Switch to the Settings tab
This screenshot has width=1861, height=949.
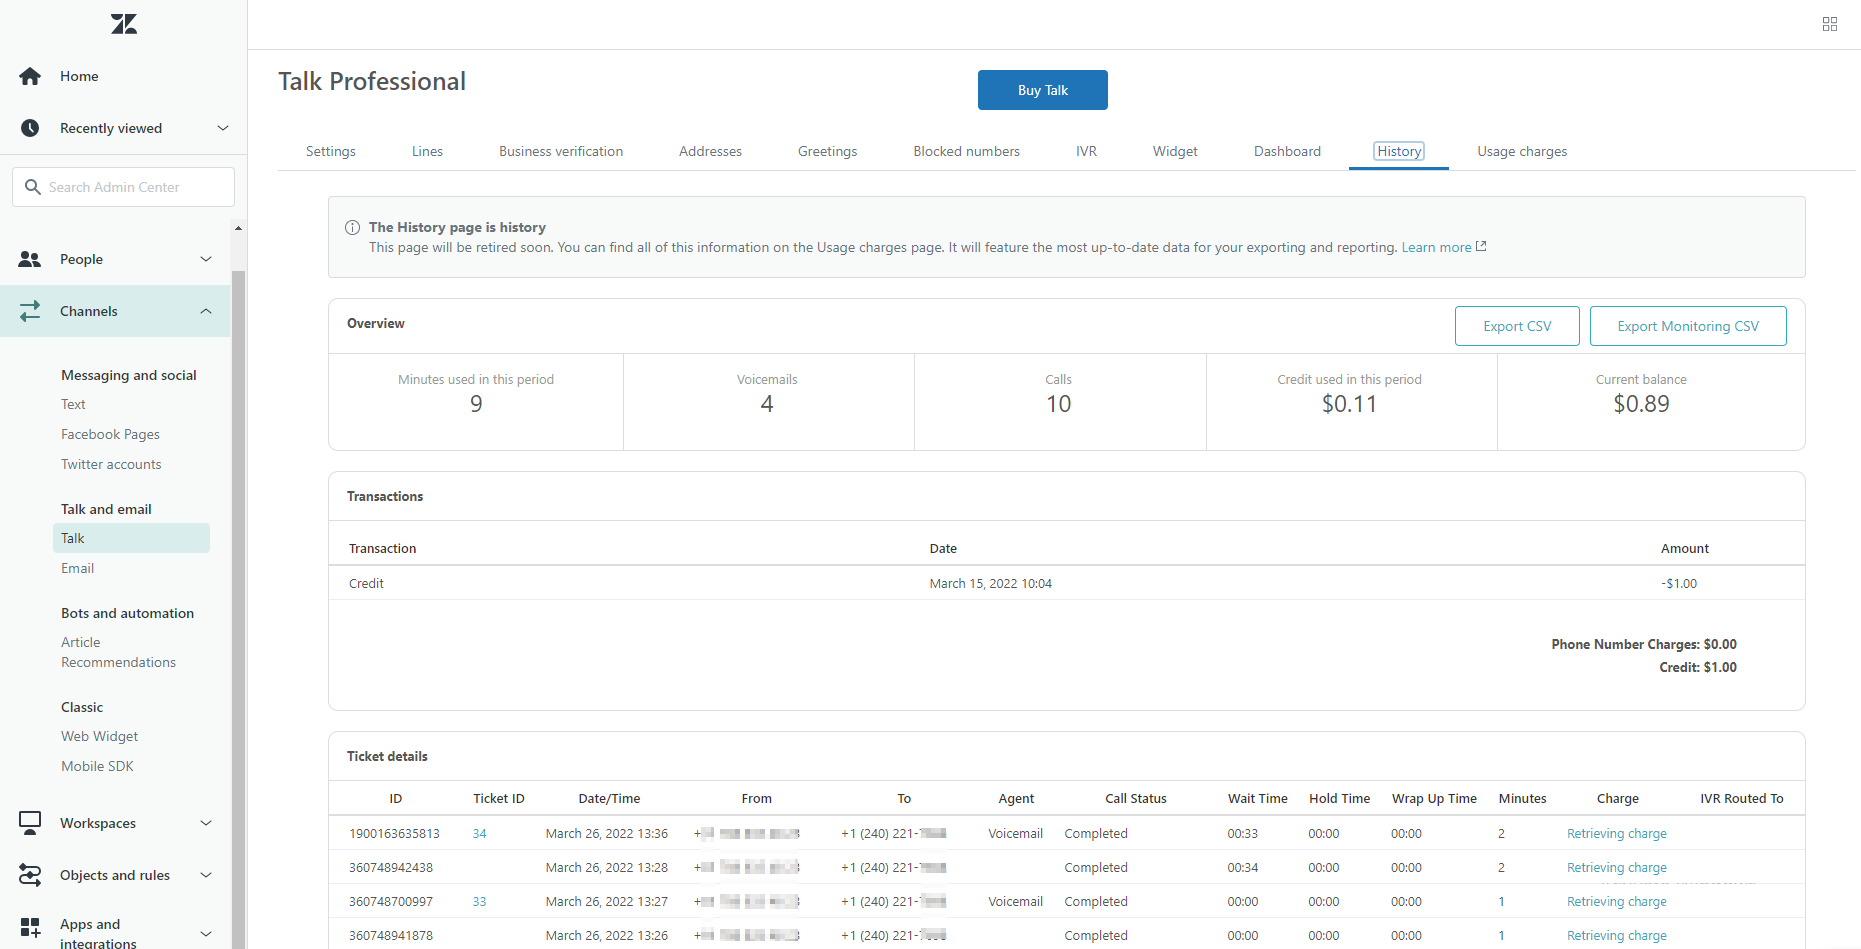coord(331,151)
